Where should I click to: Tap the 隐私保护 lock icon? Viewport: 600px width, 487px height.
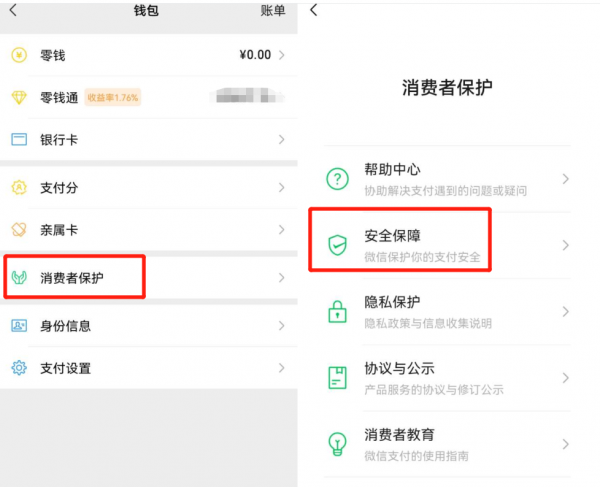338,311
